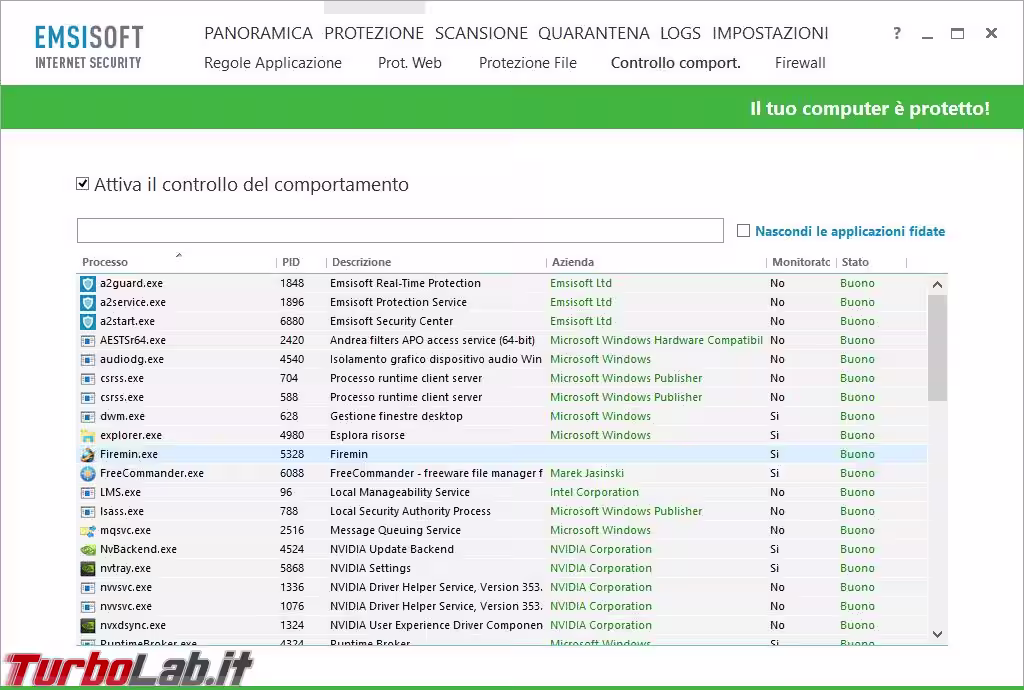Disable the behavior control checkbox
The image size is (1024, 690).
click(x=82, y=183)
